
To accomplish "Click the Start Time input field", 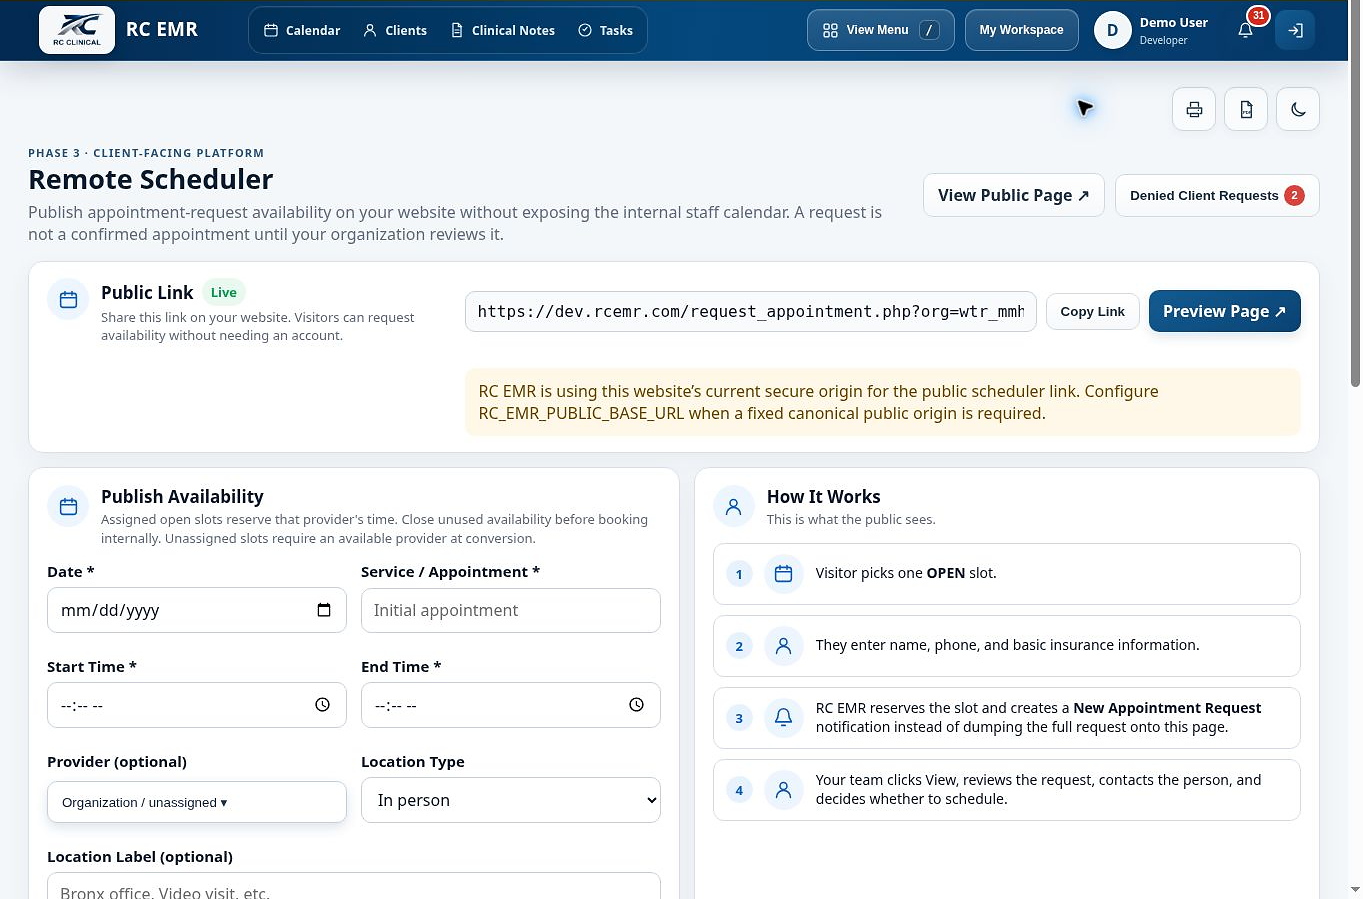I will coord(197,705).
